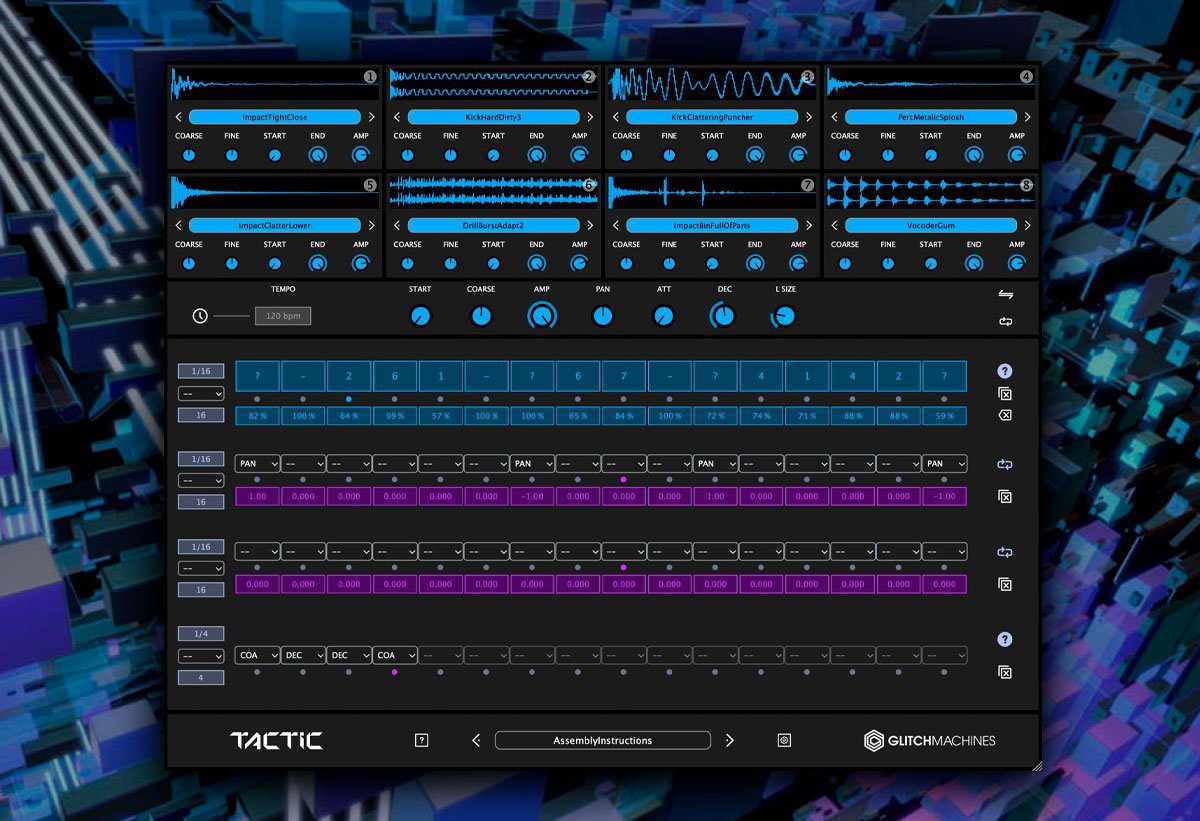Image resolution: width=1200 pixels, height=821 pixels.
Task: Click the clear-lane X icon beside the trigger steps
Action: 1005,393
